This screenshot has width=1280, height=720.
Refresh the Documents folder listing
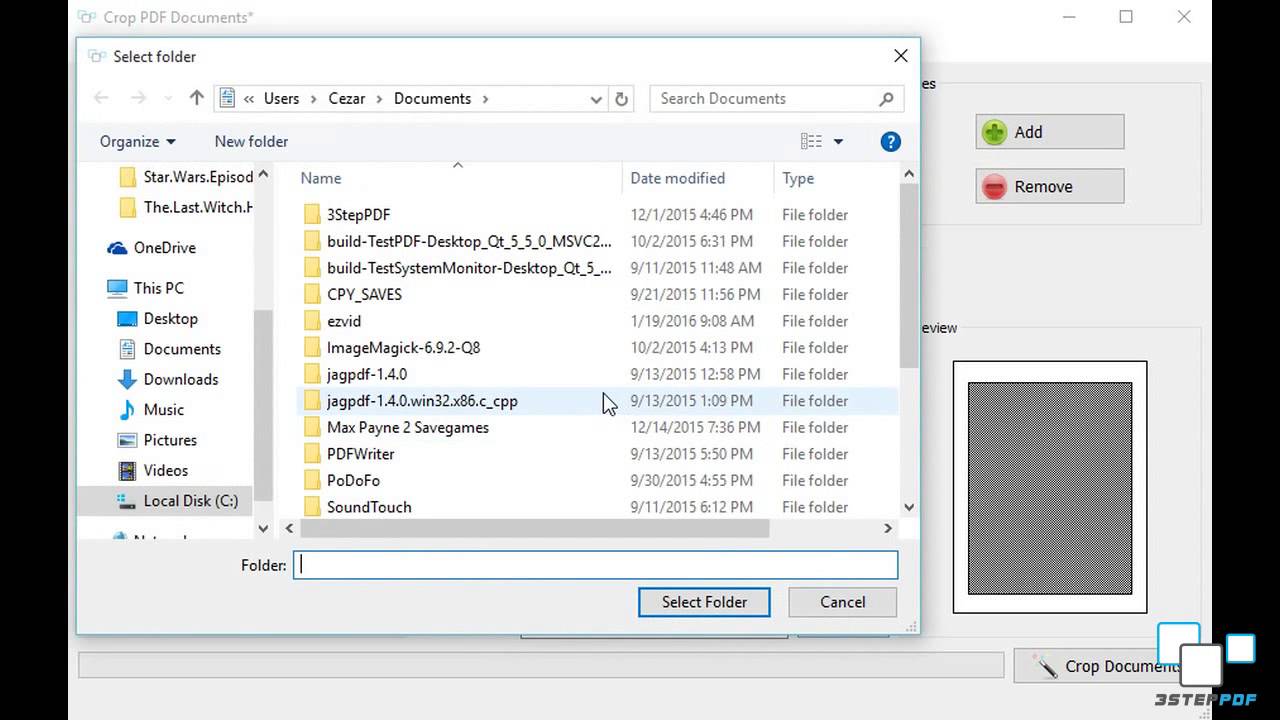pos(621,99)
